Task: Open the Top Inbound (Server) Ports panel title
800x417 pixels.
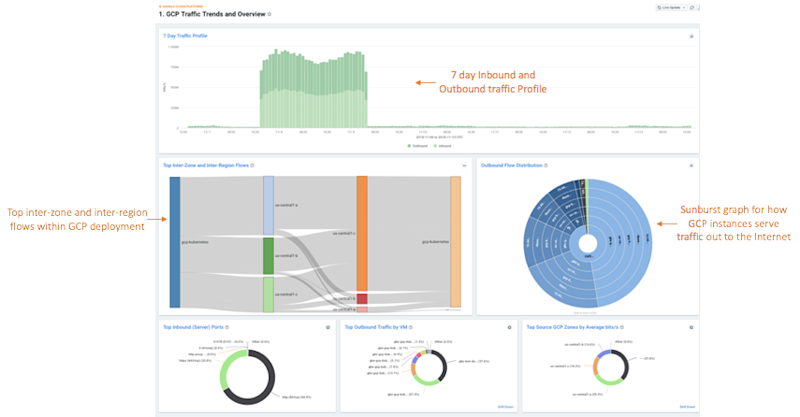Action: [193, 327]
